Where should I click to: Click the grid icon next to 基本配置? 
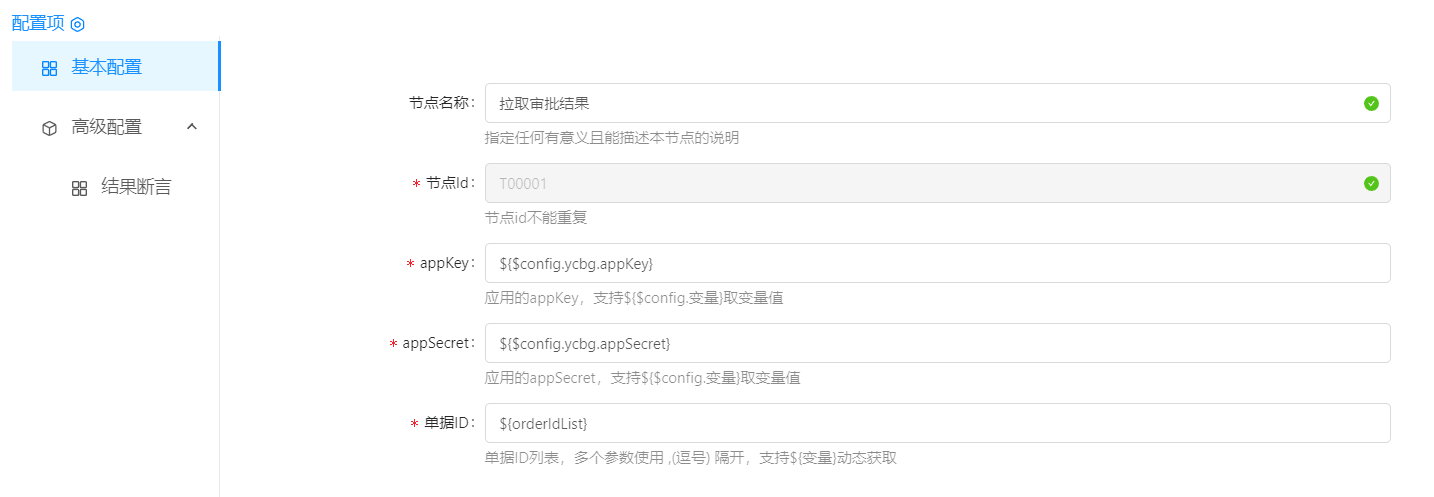click(x=49, y=68)
